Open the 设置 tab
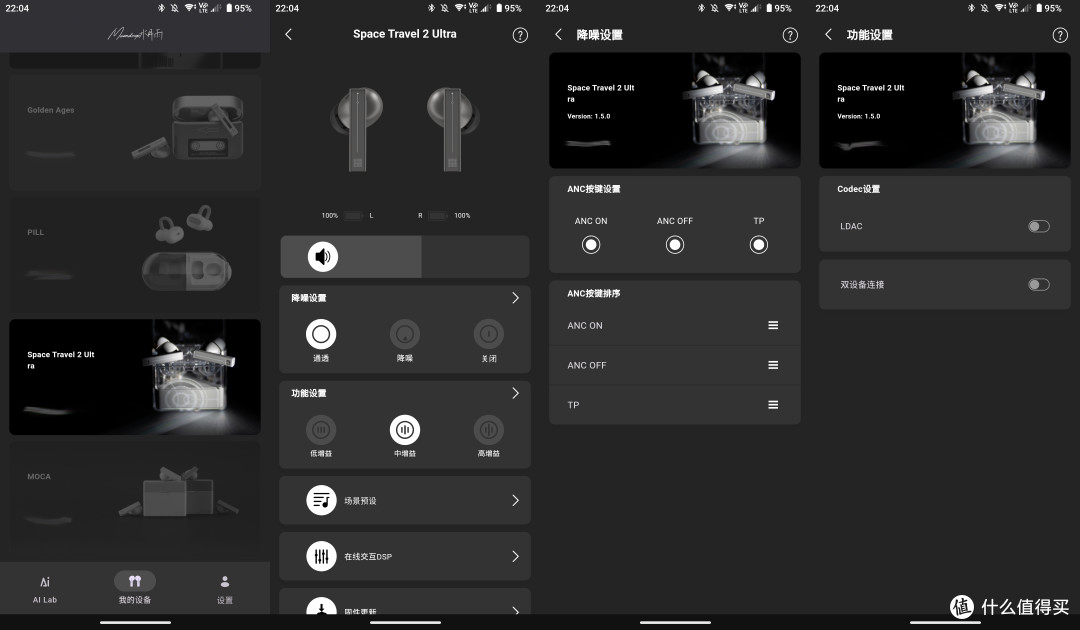This screenshot has width=1080, height=630. 225,589
